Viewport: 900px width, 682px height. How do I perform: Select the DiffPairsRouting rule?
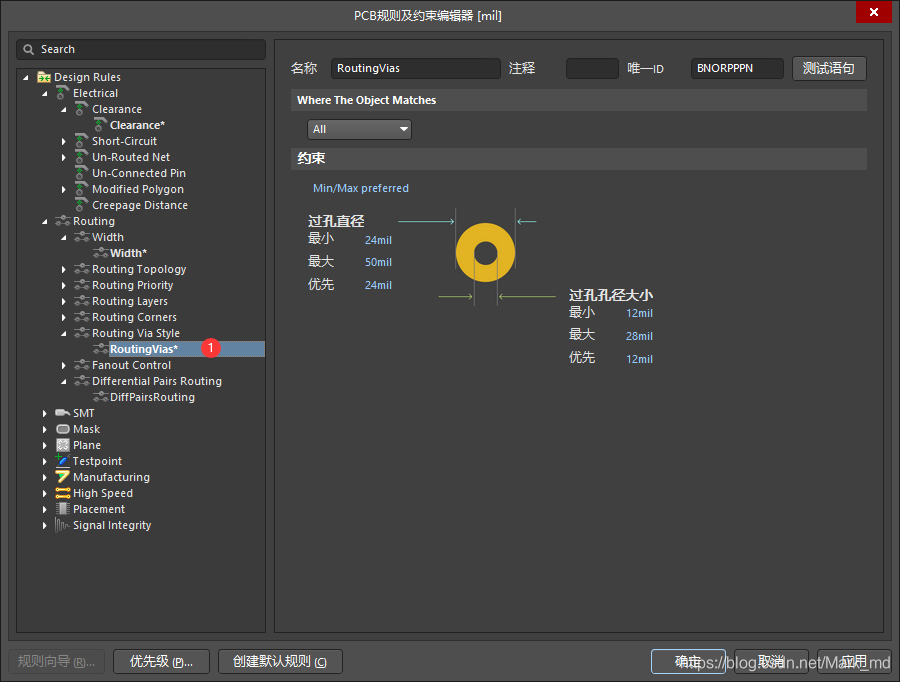[152, 397]
